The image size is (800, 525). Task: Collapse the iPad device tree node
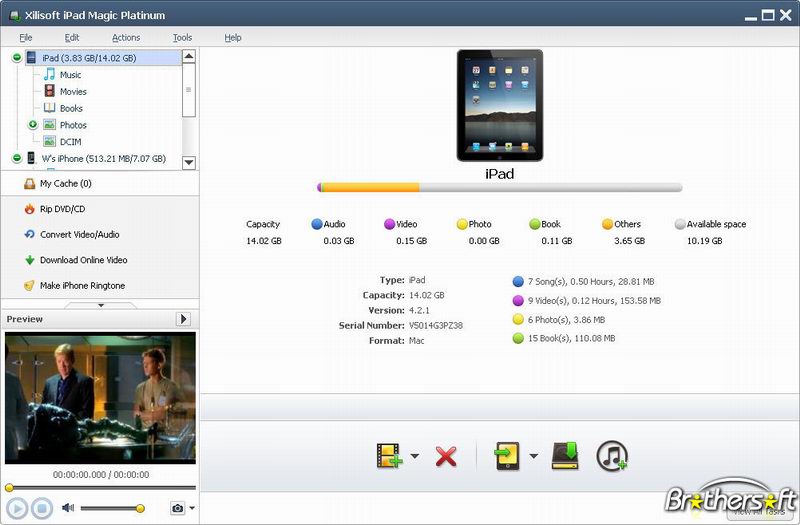click(x=17, y=58)
